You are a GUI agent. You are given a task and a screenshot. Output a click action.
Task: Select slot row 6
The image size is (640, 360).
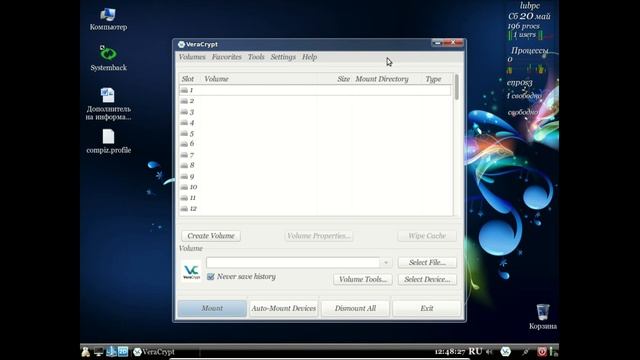[316, 144]
